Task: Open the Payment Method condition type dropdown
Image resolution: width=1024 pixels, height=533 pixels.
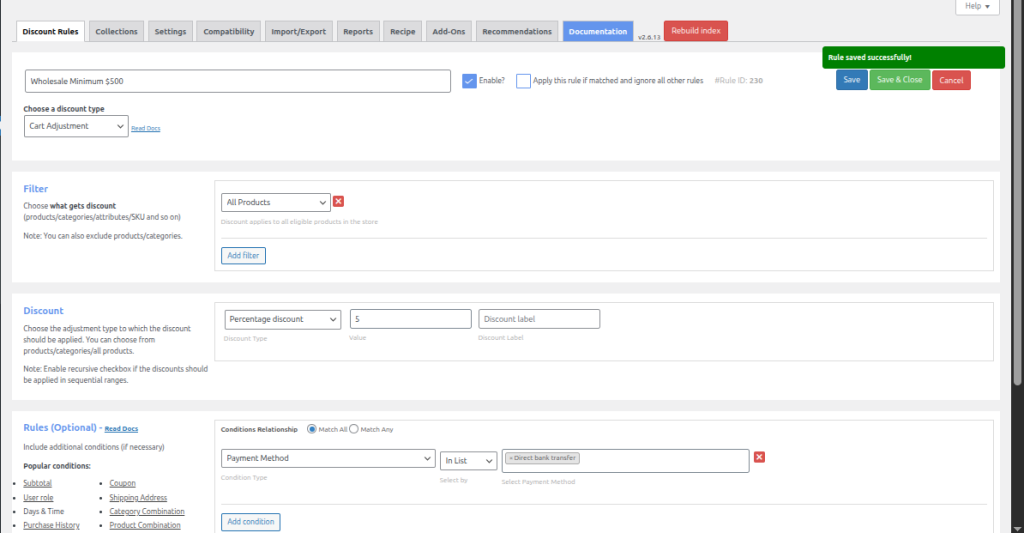Action: [x=327, y=459]
